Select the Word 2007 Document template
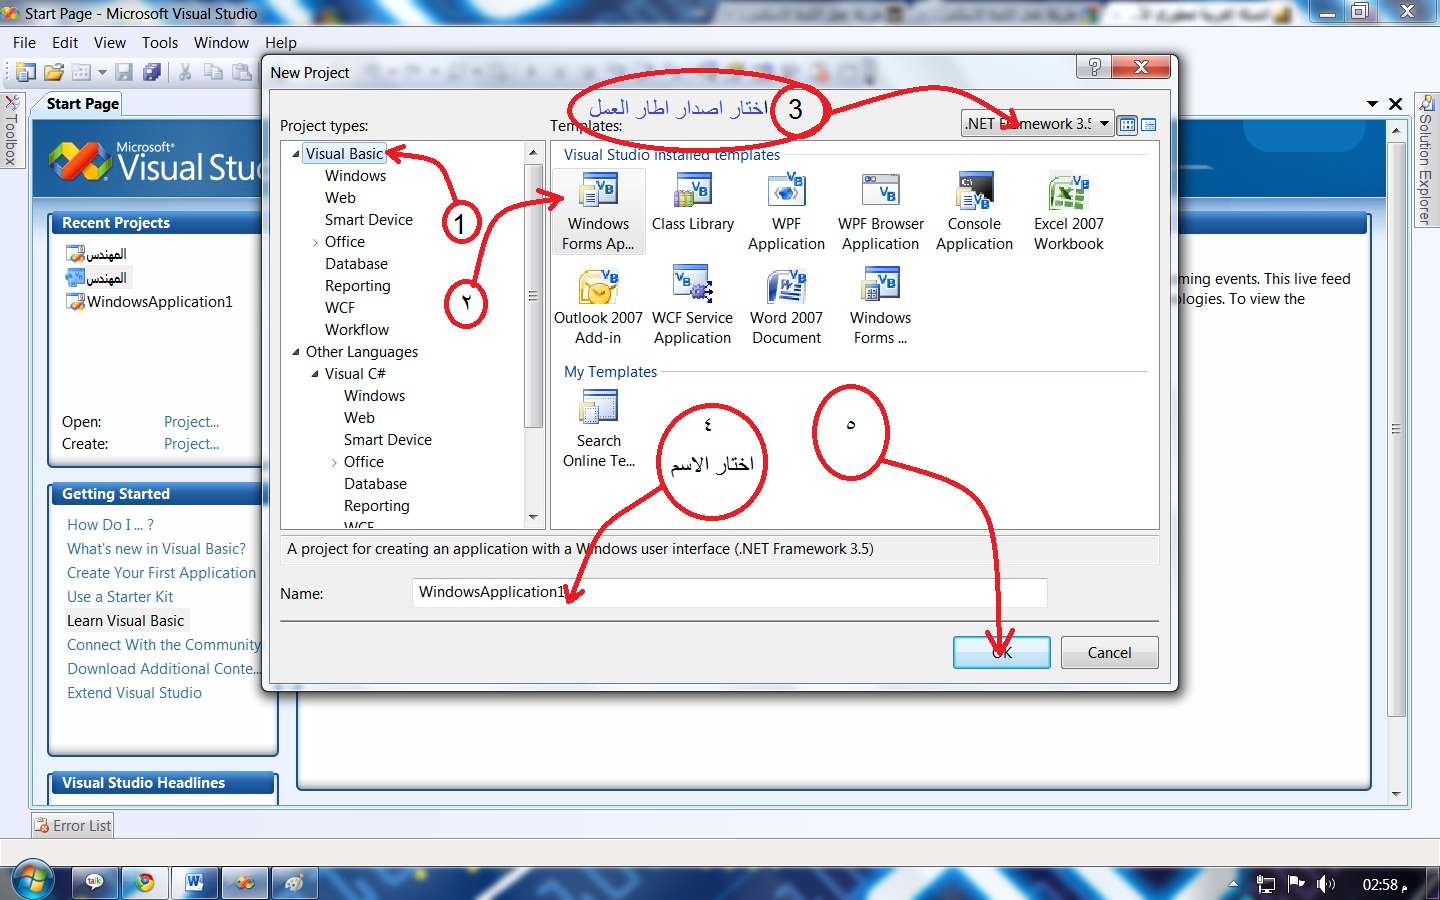Screen dimensions: 1440x900 pyautogui.click(x=787, y=306)
